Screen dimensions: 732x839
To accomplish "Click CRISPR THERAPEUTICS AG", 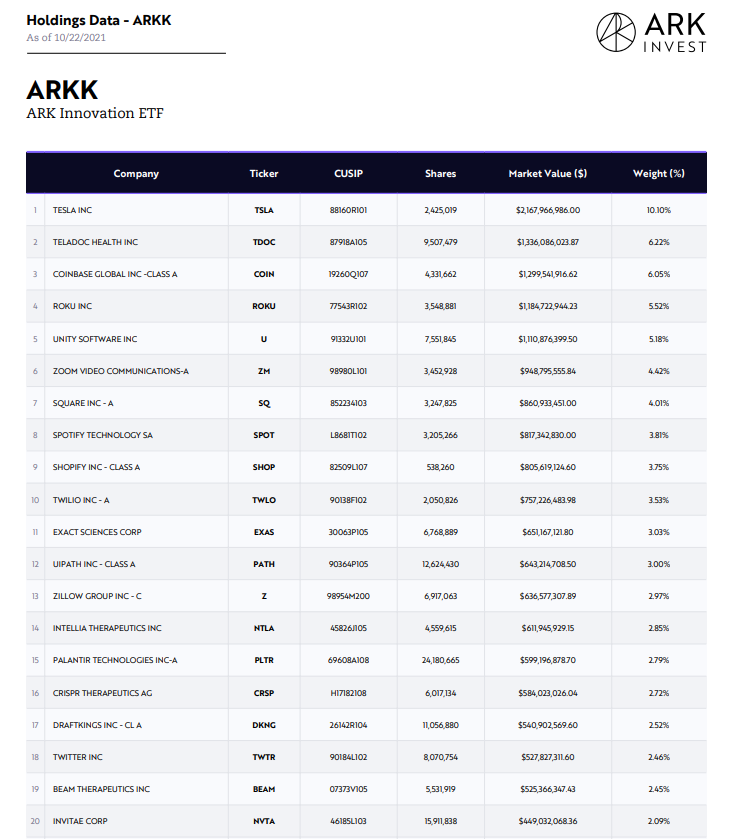I will [x=103, y=693].
